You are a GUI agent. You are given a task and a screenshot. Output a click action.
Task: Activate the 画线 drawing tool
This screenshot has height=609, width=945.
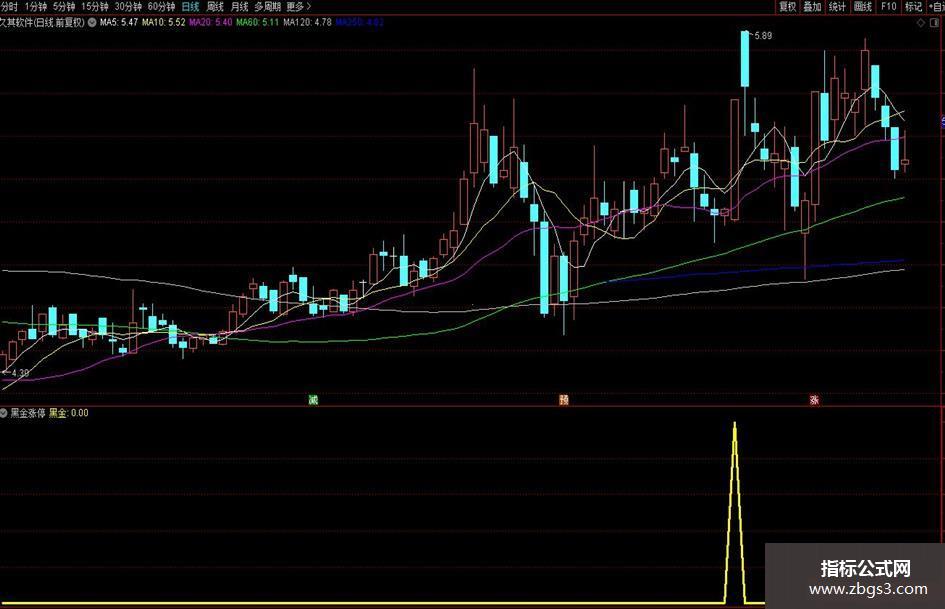pyautogui.click(x=862, y=7)
